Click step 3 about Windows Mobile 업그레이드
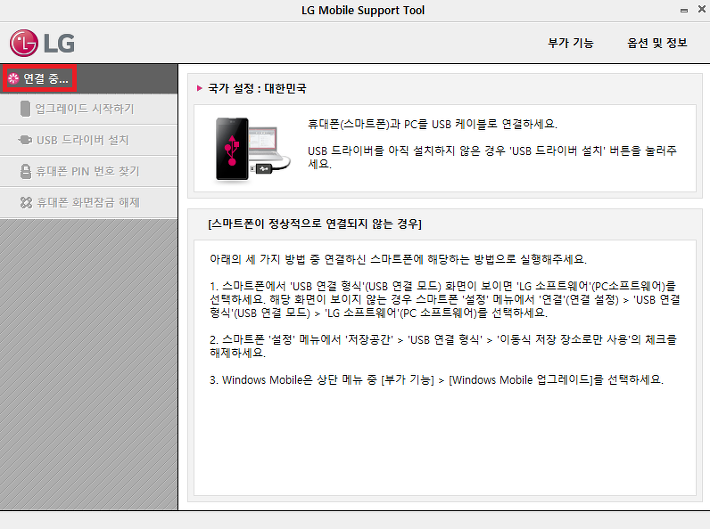 [437, 380]
